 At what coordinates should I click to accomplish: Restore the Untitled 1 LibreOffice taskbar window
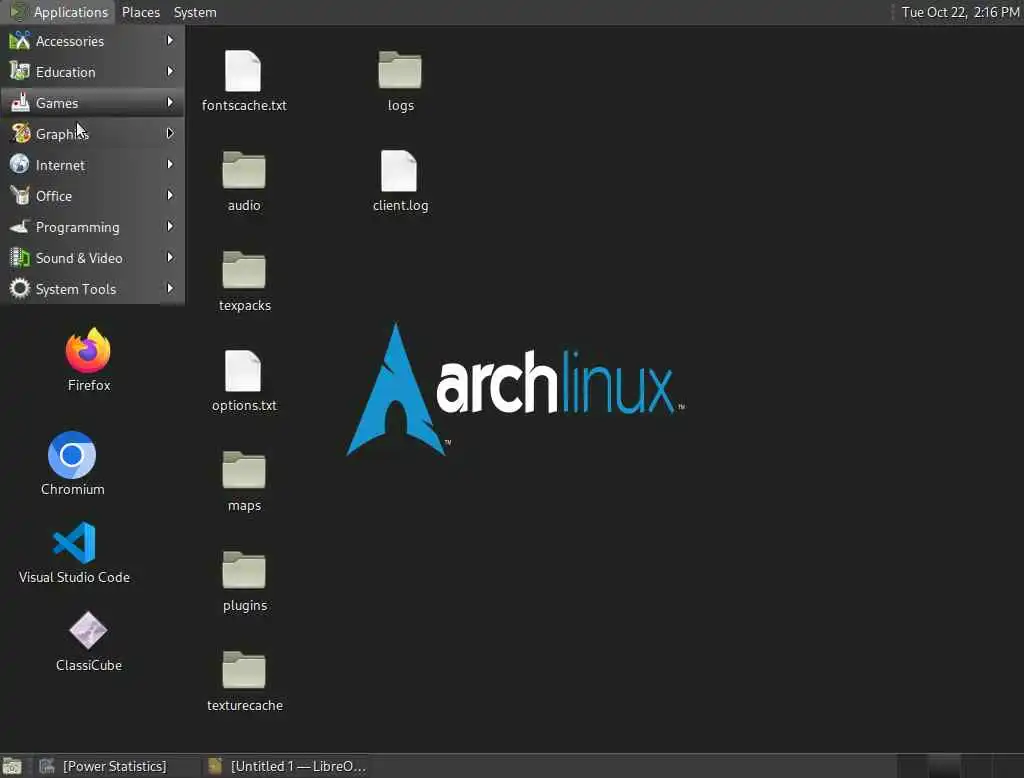click(287, 766)
